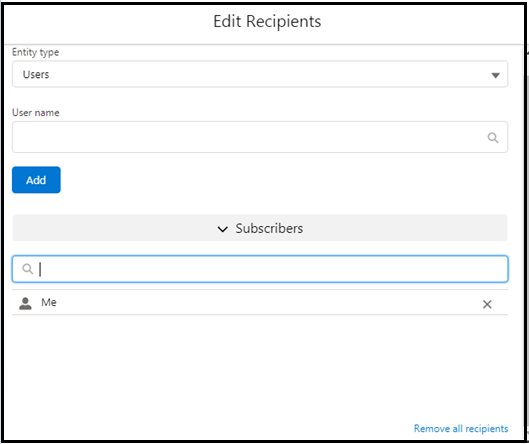Click Remove all recipients link
This screenshot has height=444, width=529.
click(461, 428)
